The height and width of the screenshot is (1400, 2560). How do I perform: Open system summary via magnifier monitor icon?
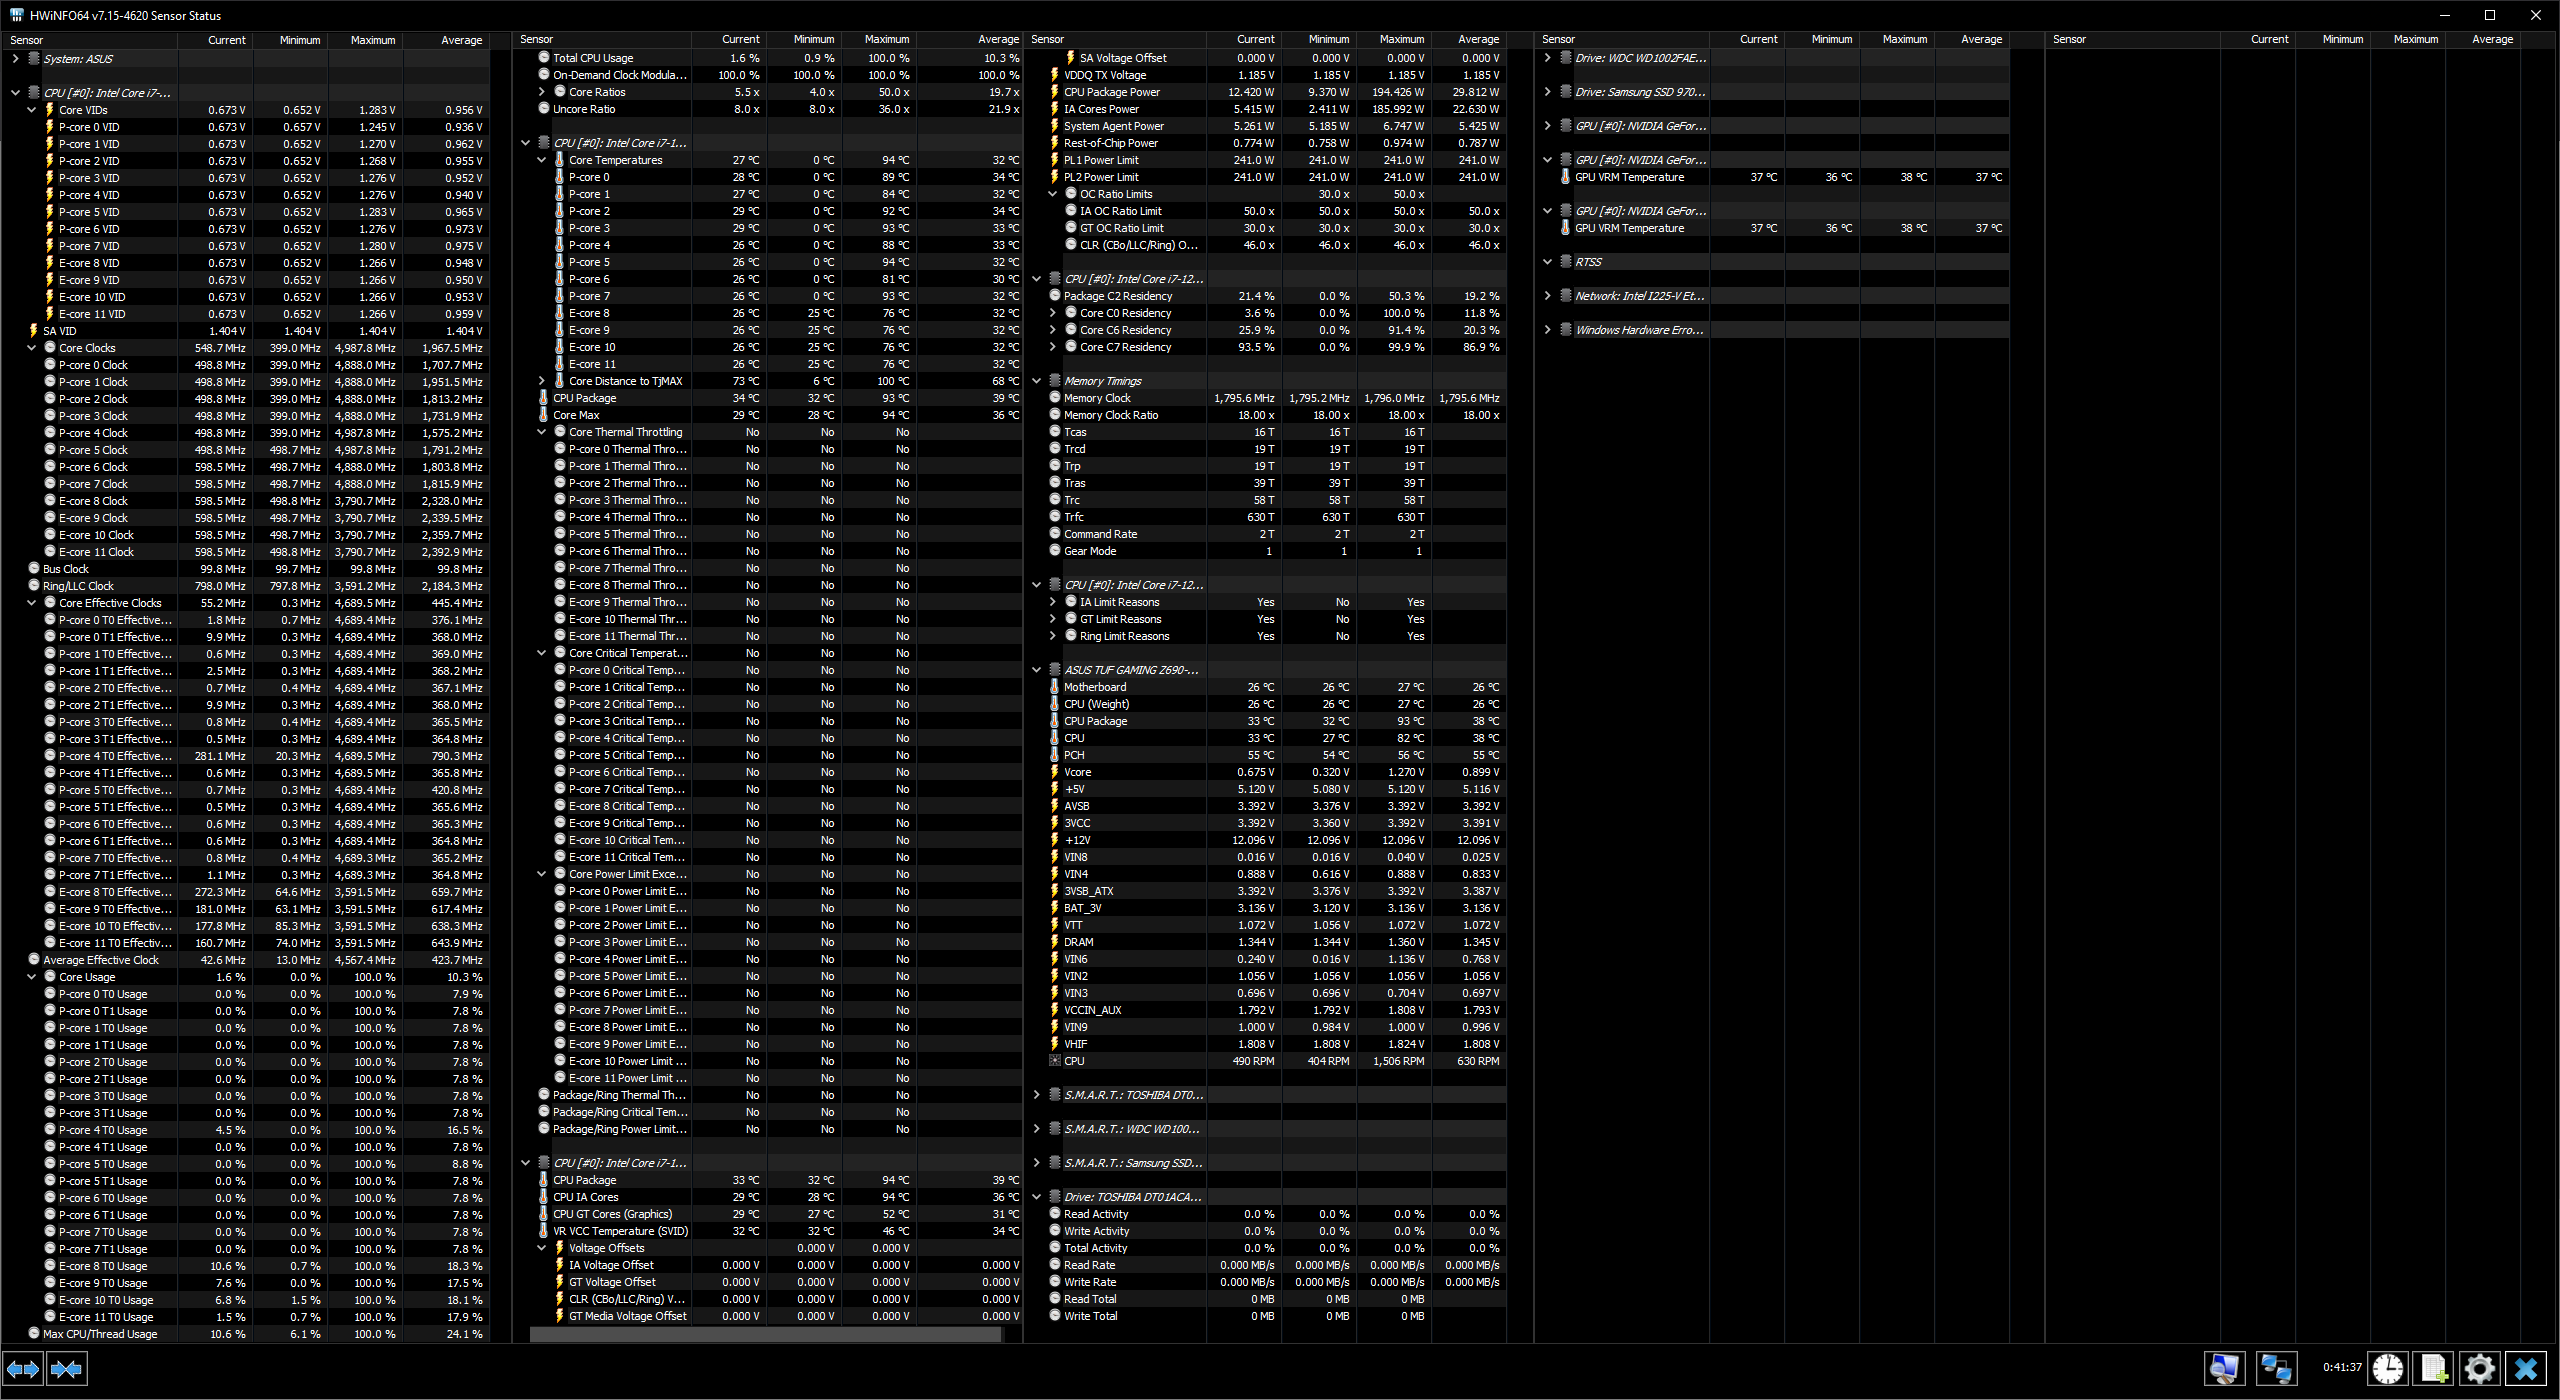click(x=2225, y=1369)
